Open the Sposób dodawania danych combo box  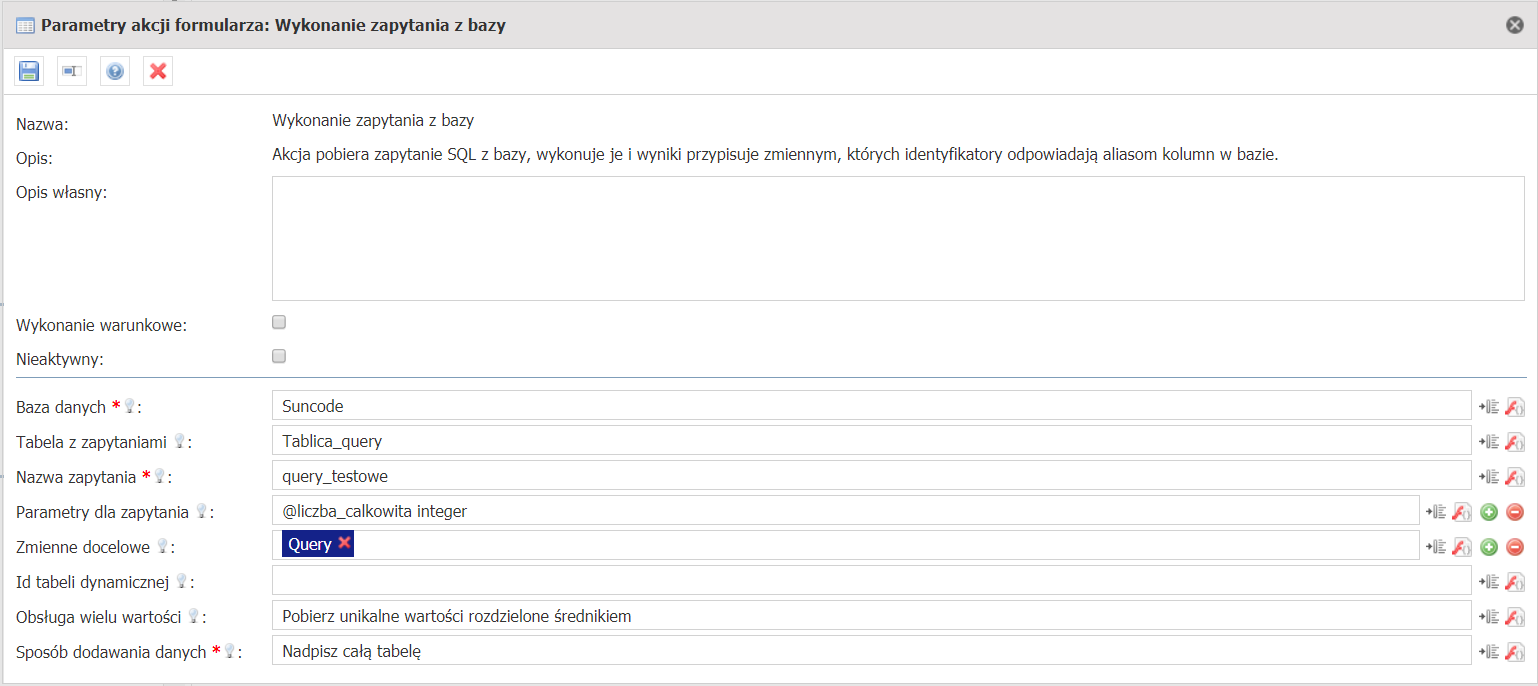(x=871, y=651)
